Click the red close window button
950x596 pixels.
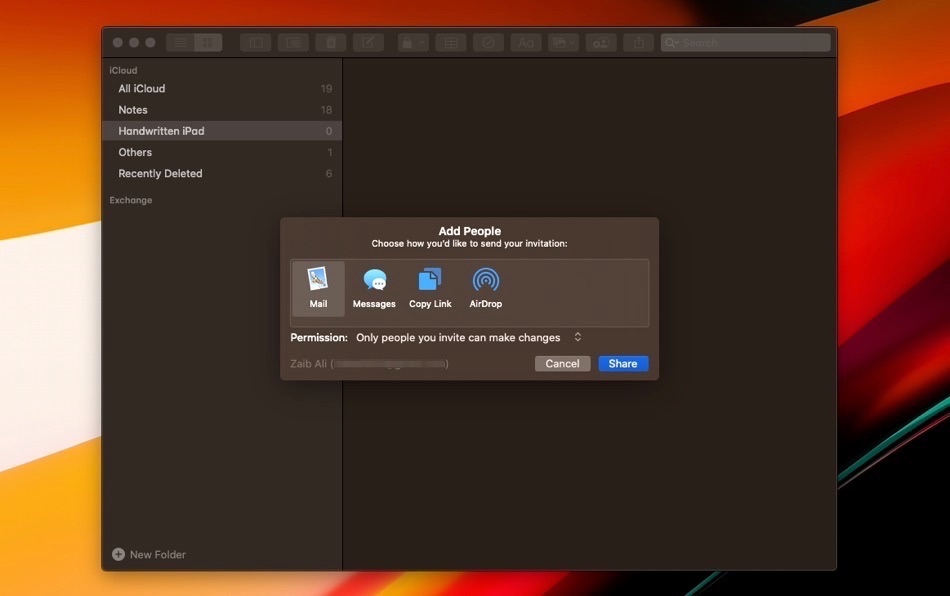pyautogui.click(x=118, y=42)
